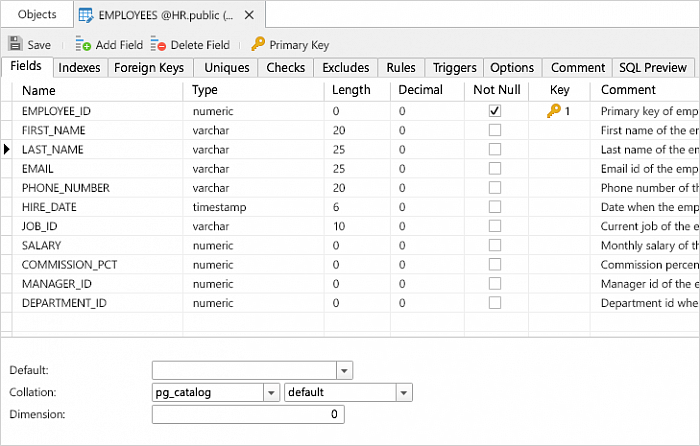
Task: Open the default collation name dropdown
Action: (x=404, y=393)
